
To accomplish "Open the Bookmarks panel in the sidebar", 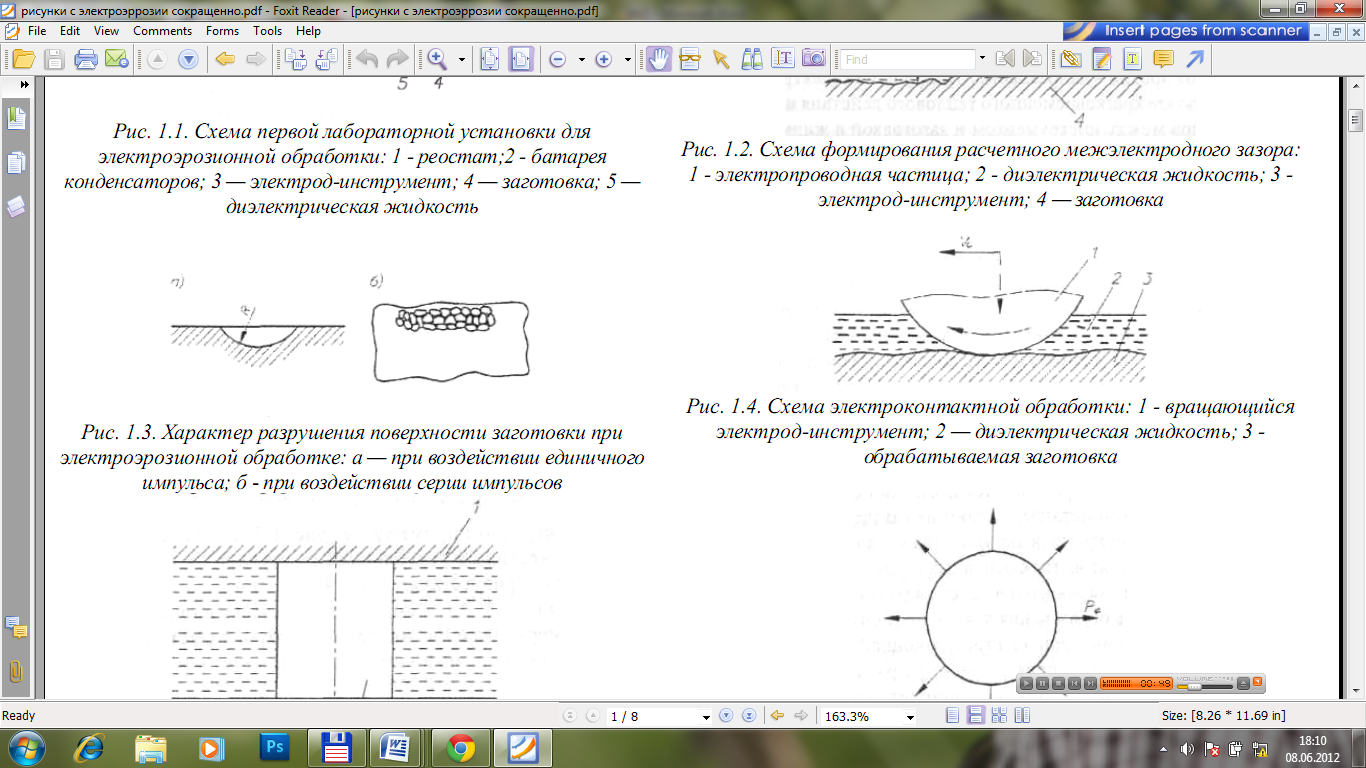I will pyautogui.click(x=16, y=118).
